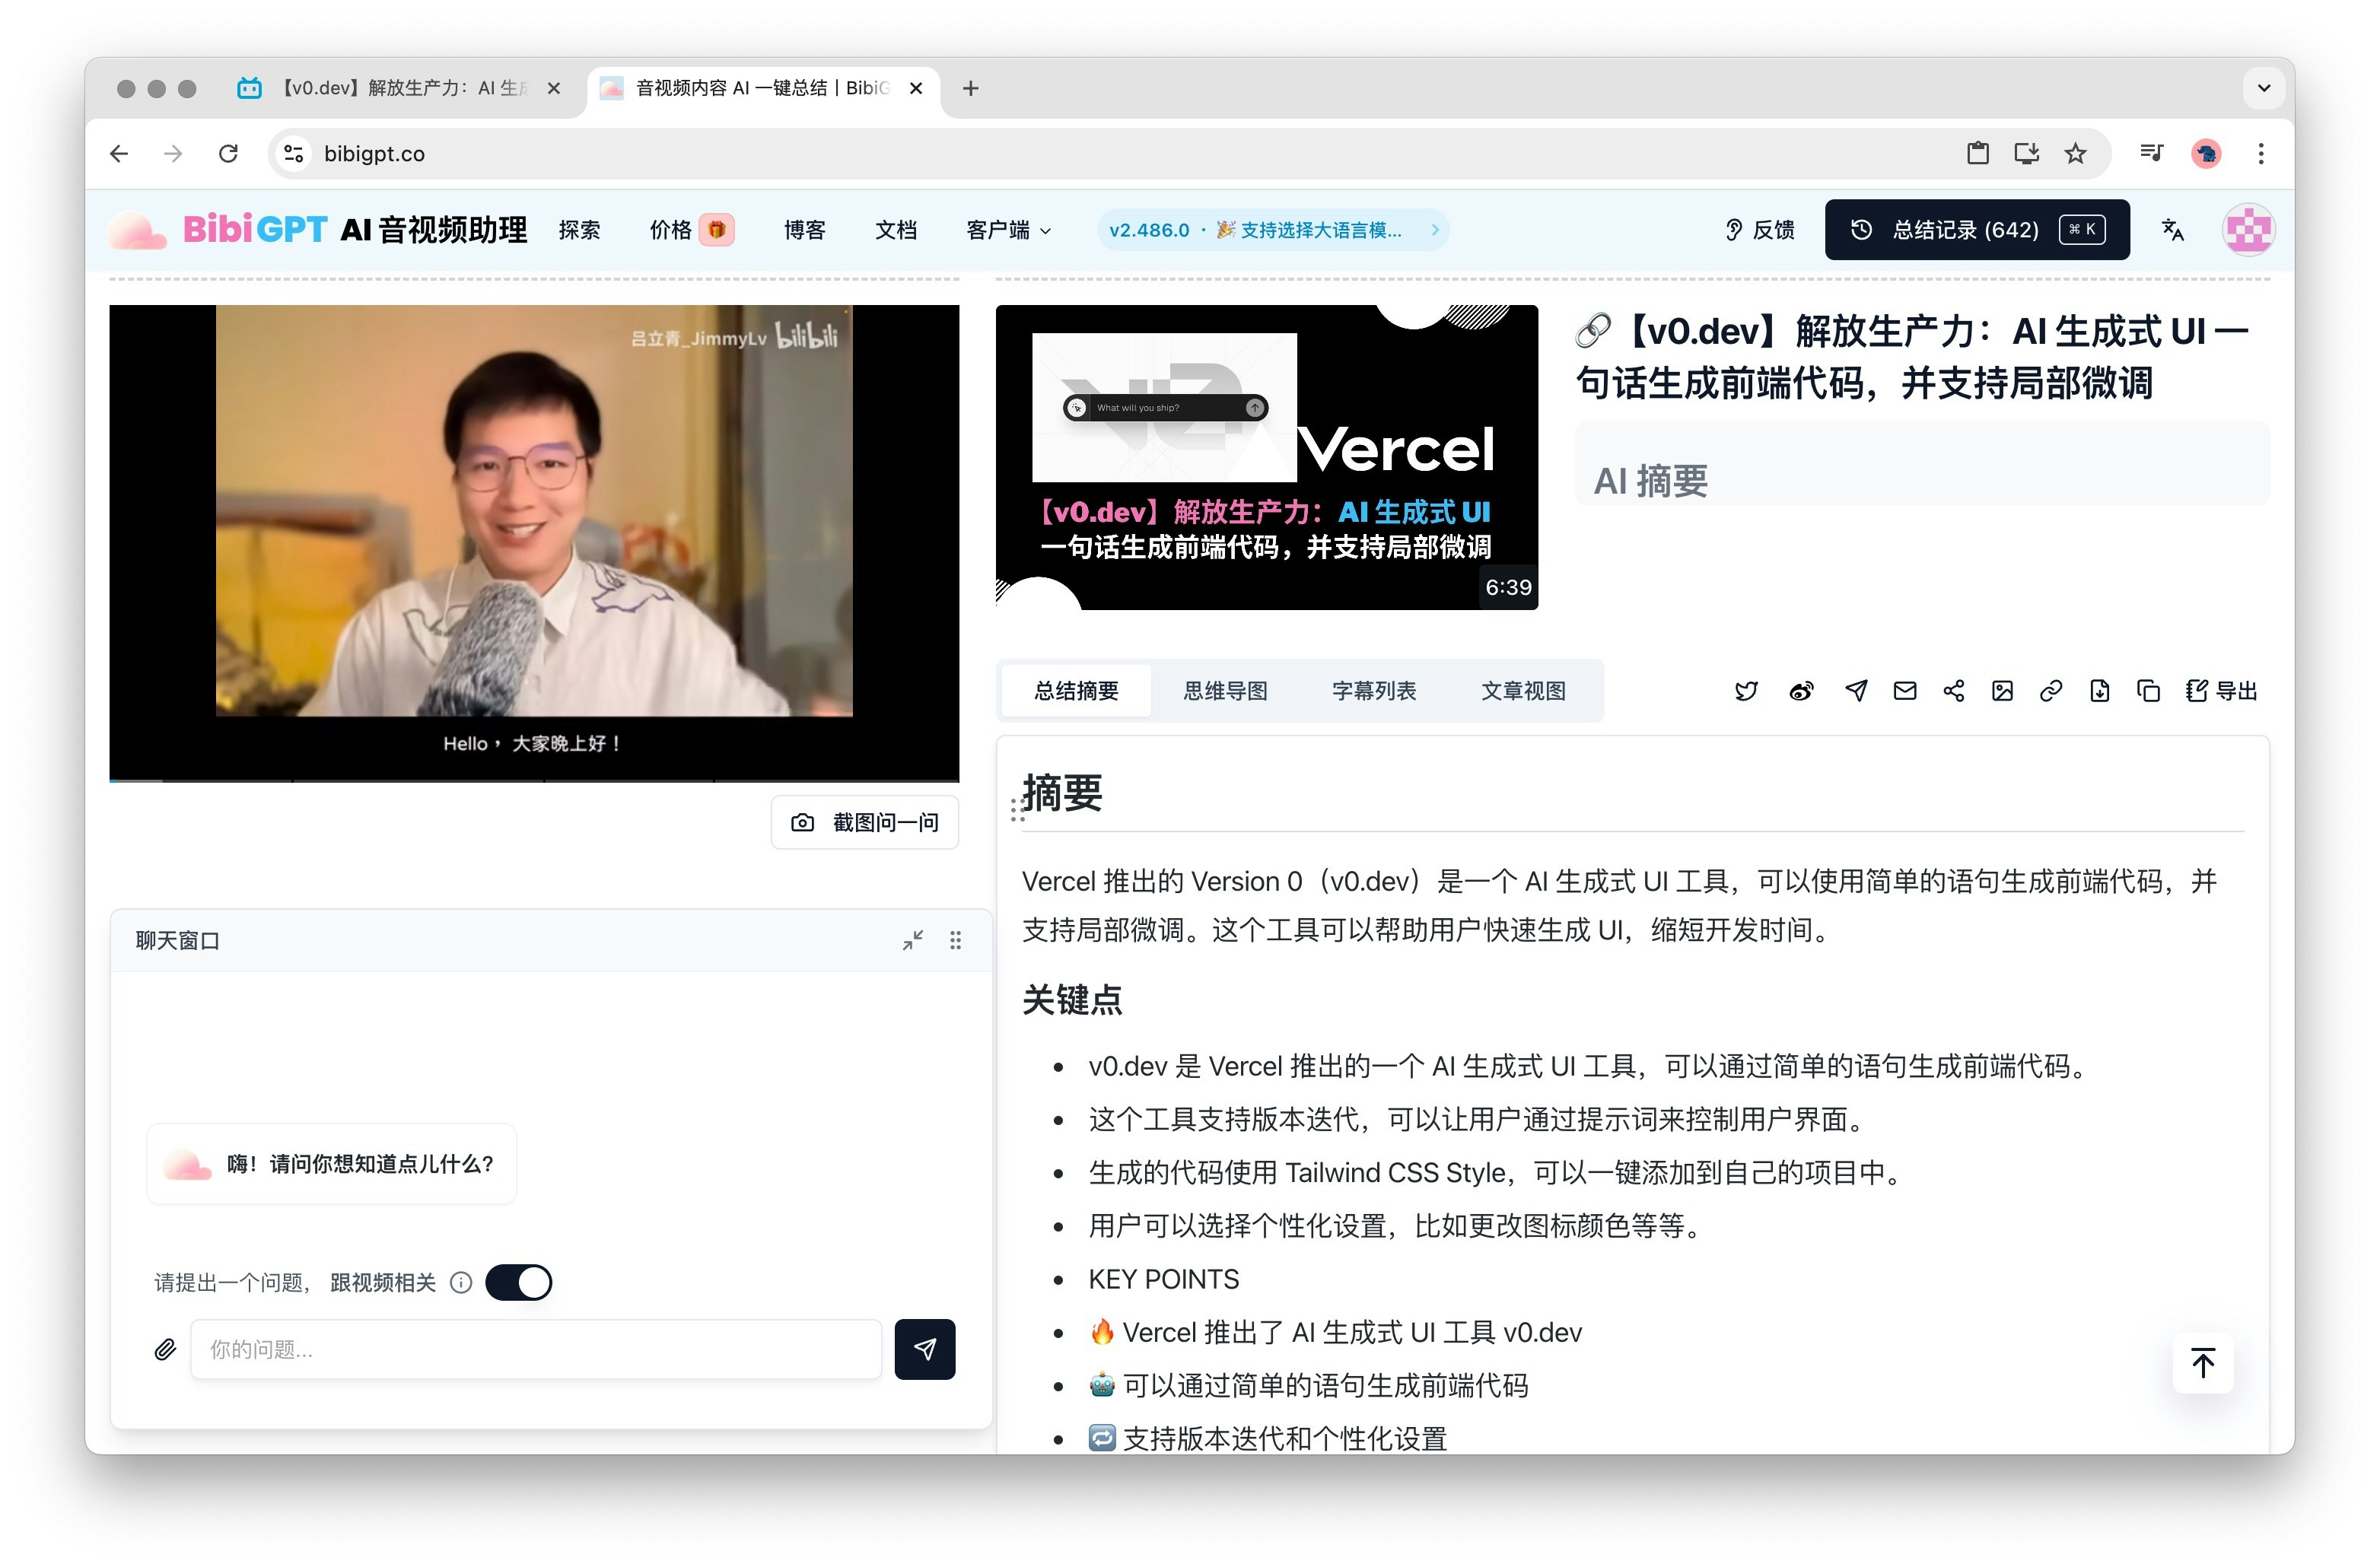
Task: Click the image export icon
Action: click(2002, 691)
